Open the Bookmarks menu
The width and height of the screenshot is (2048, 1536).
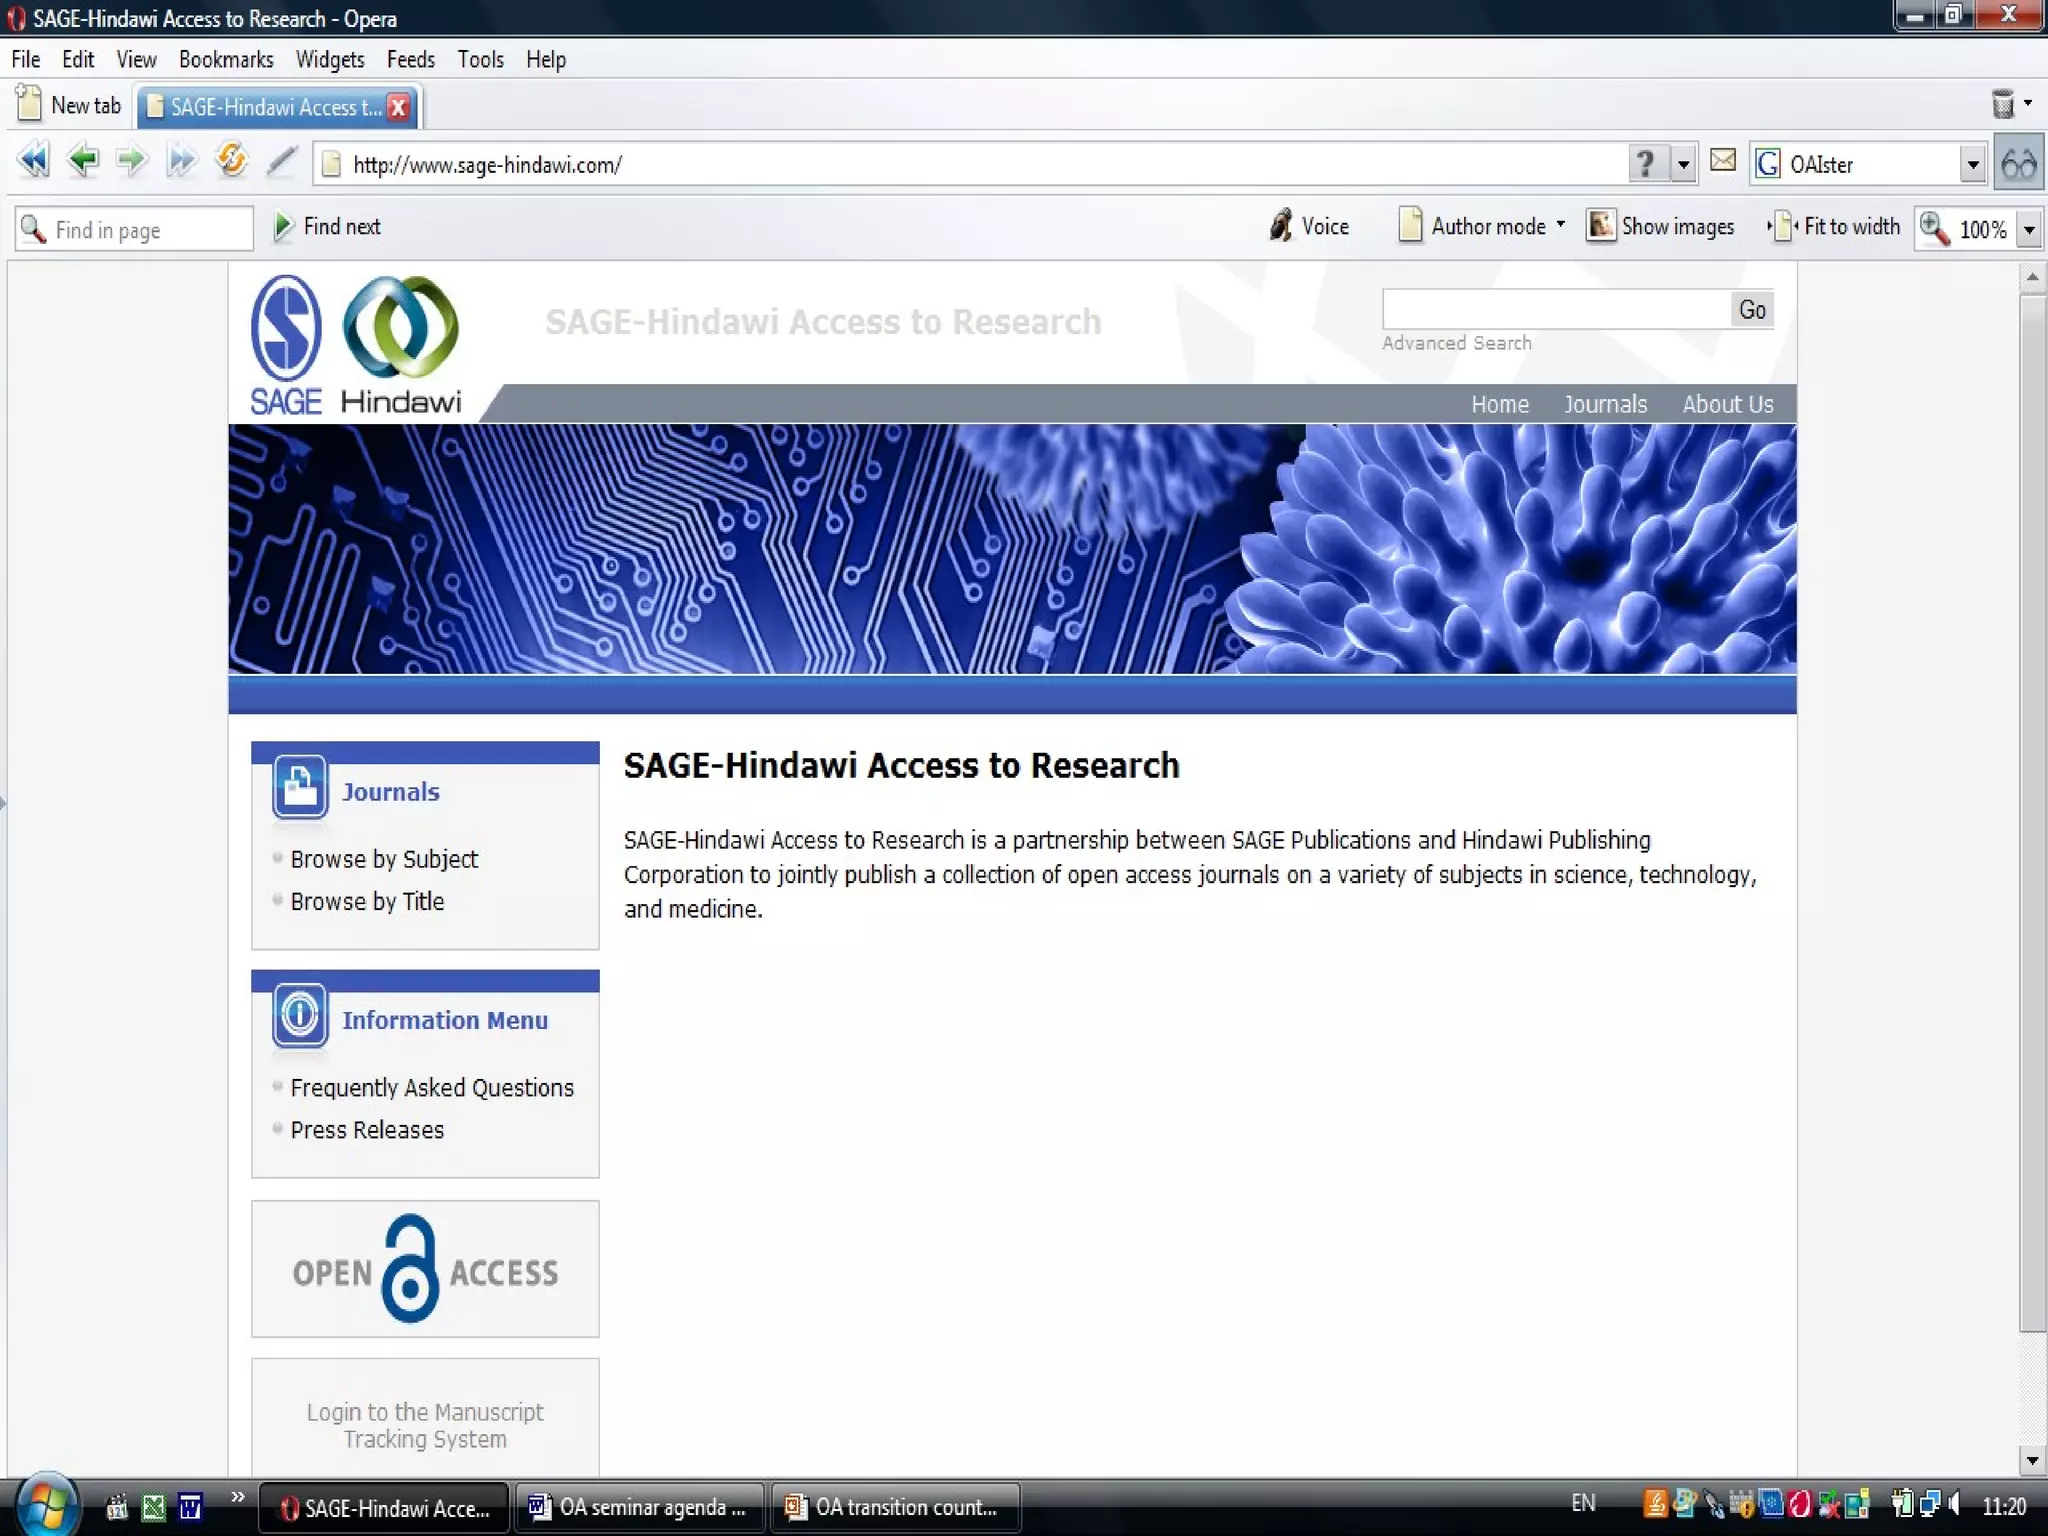[226, 60]
